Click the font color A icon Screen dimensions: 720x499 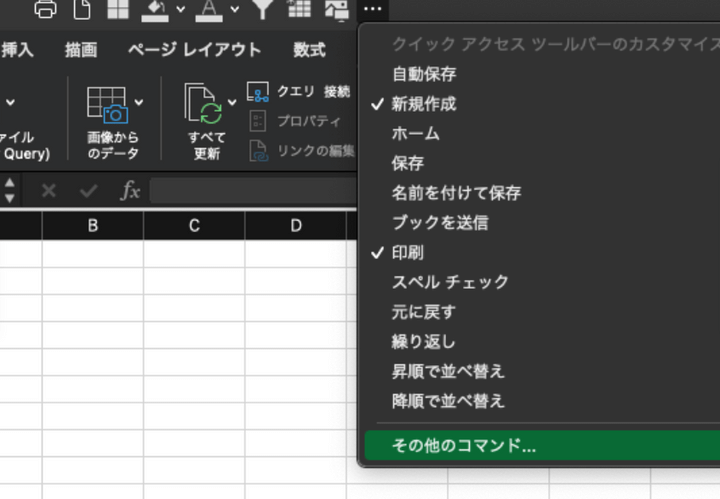coord(208,9)
